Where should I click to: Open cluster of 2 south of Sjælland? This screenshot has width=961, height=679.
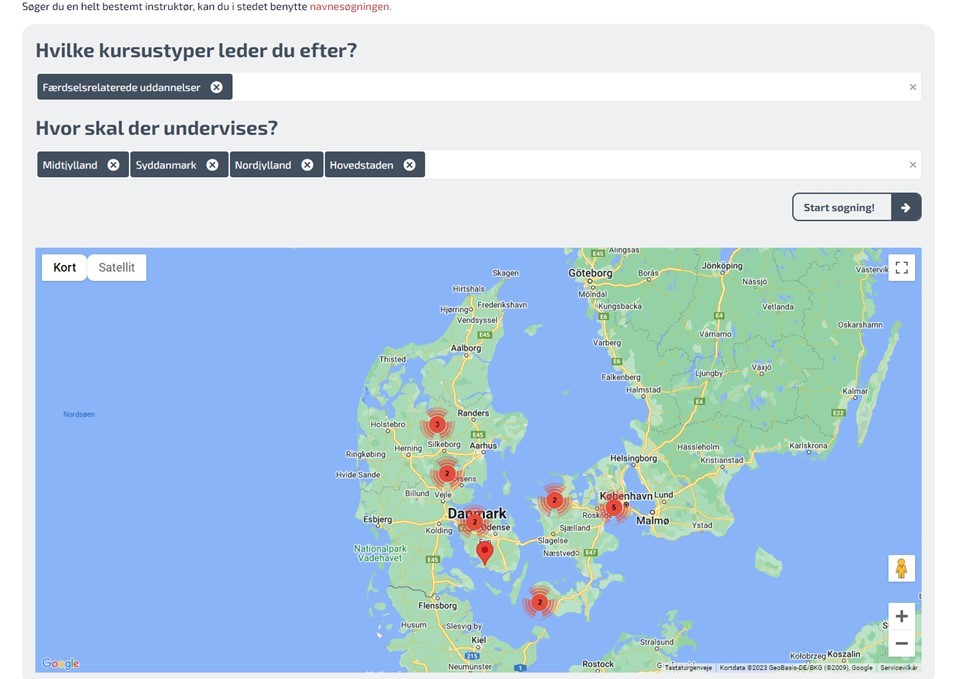pos(539,602)
